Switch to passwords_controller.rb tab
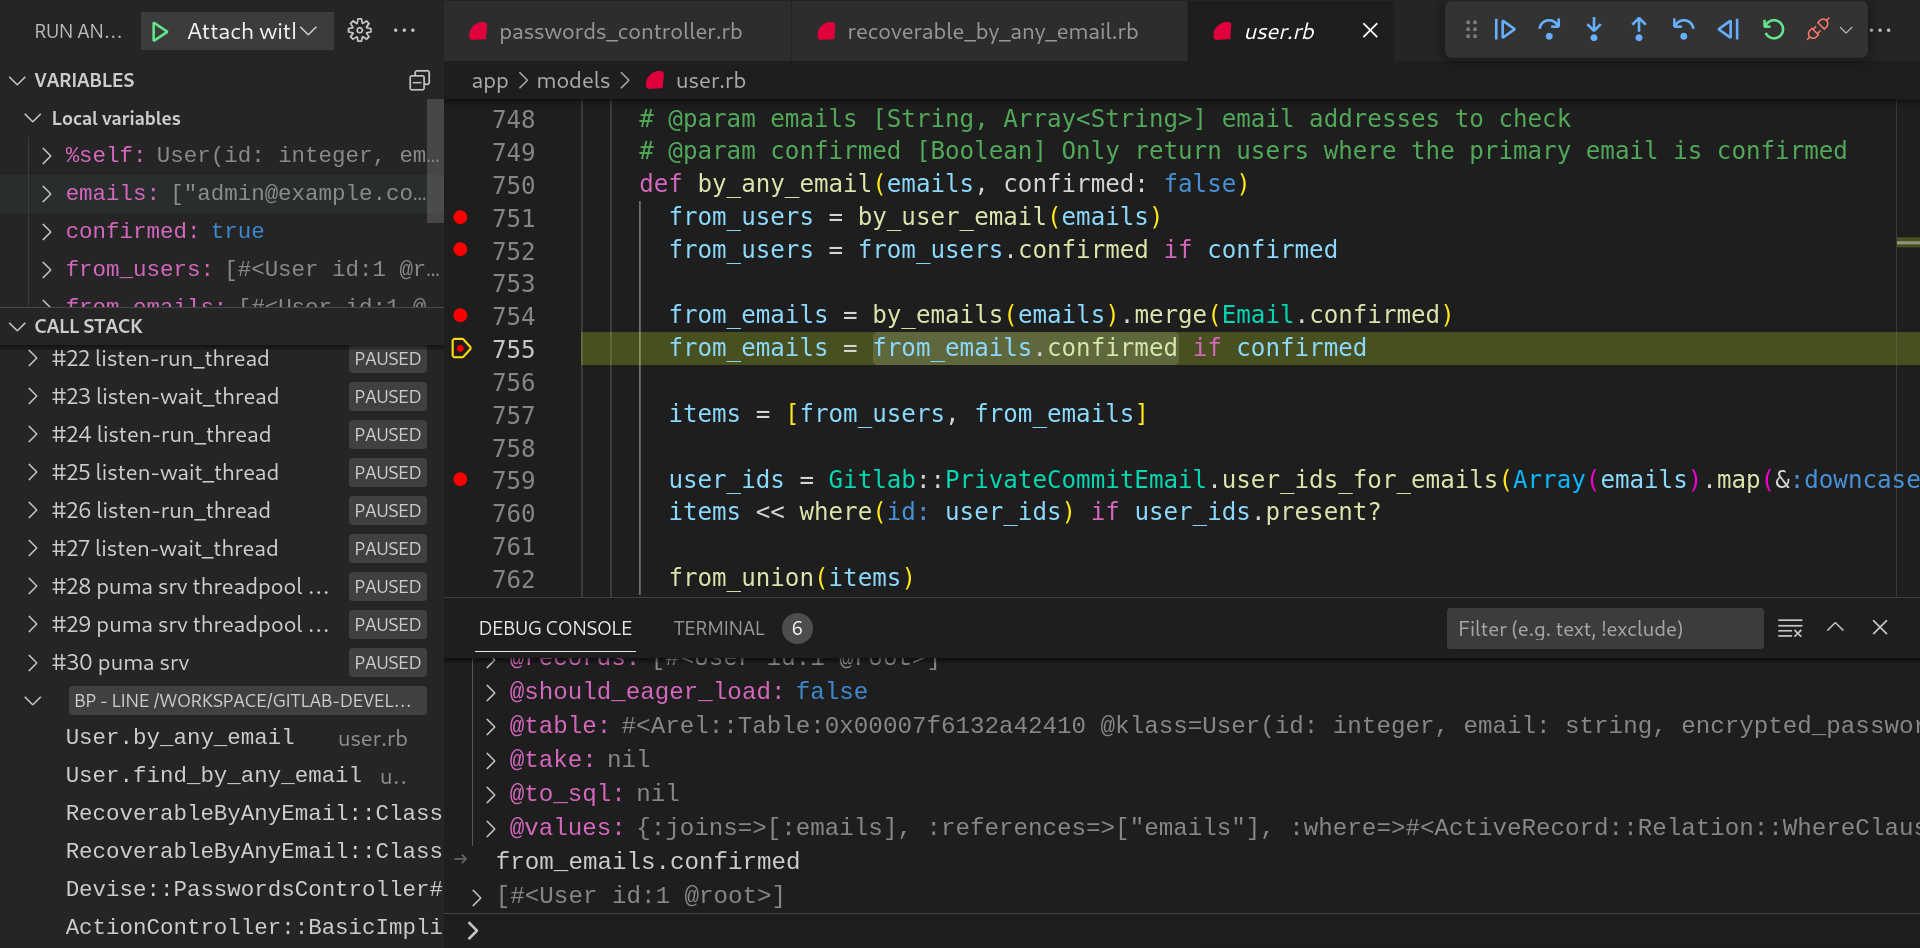This screenshot has height=948, width=1920. click(x=620, y=31)
